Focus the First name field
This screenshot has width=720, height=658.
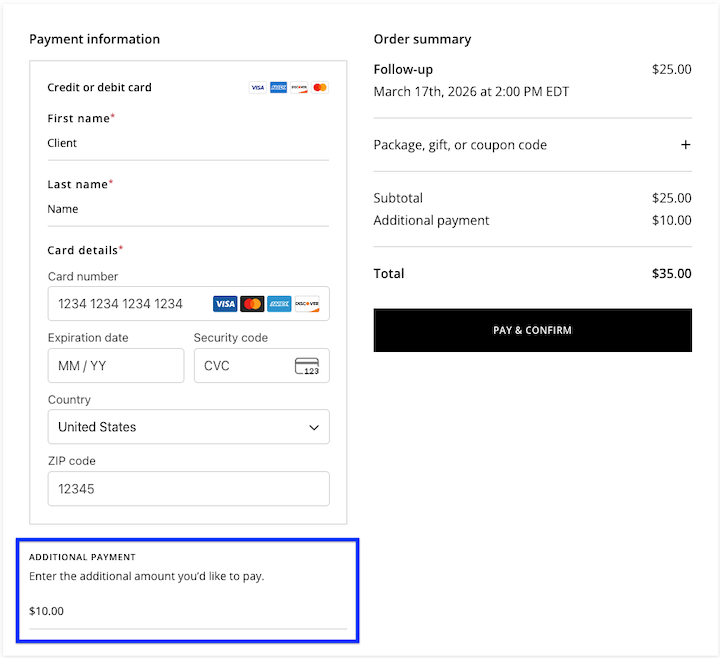(187, 143)
